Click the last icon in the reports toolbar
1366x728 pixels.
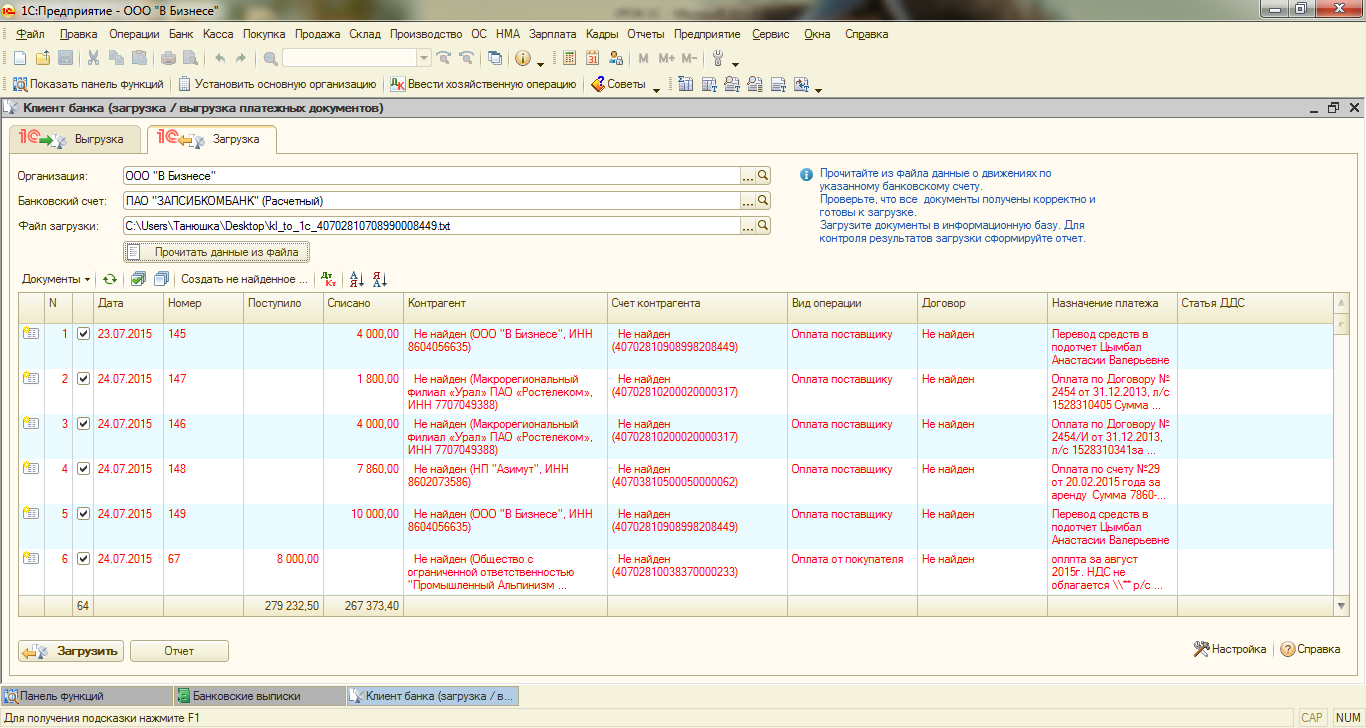click(801, 85)
